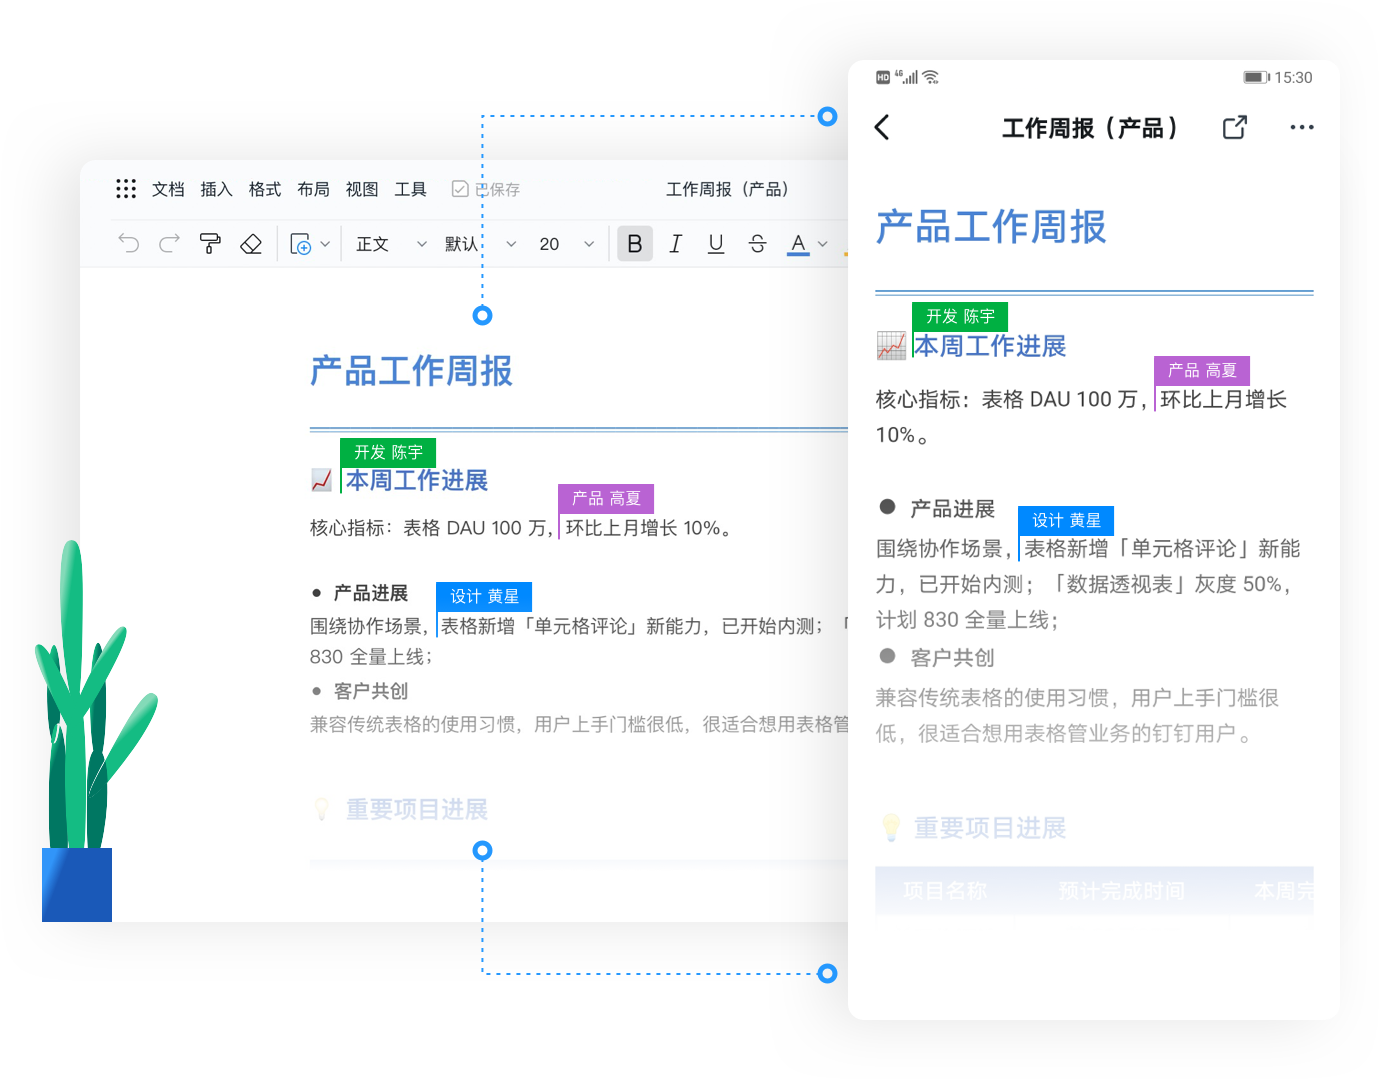Click the Undo icon
The height and width of the screenshot is (1080, 1380).
pos(128,243)
